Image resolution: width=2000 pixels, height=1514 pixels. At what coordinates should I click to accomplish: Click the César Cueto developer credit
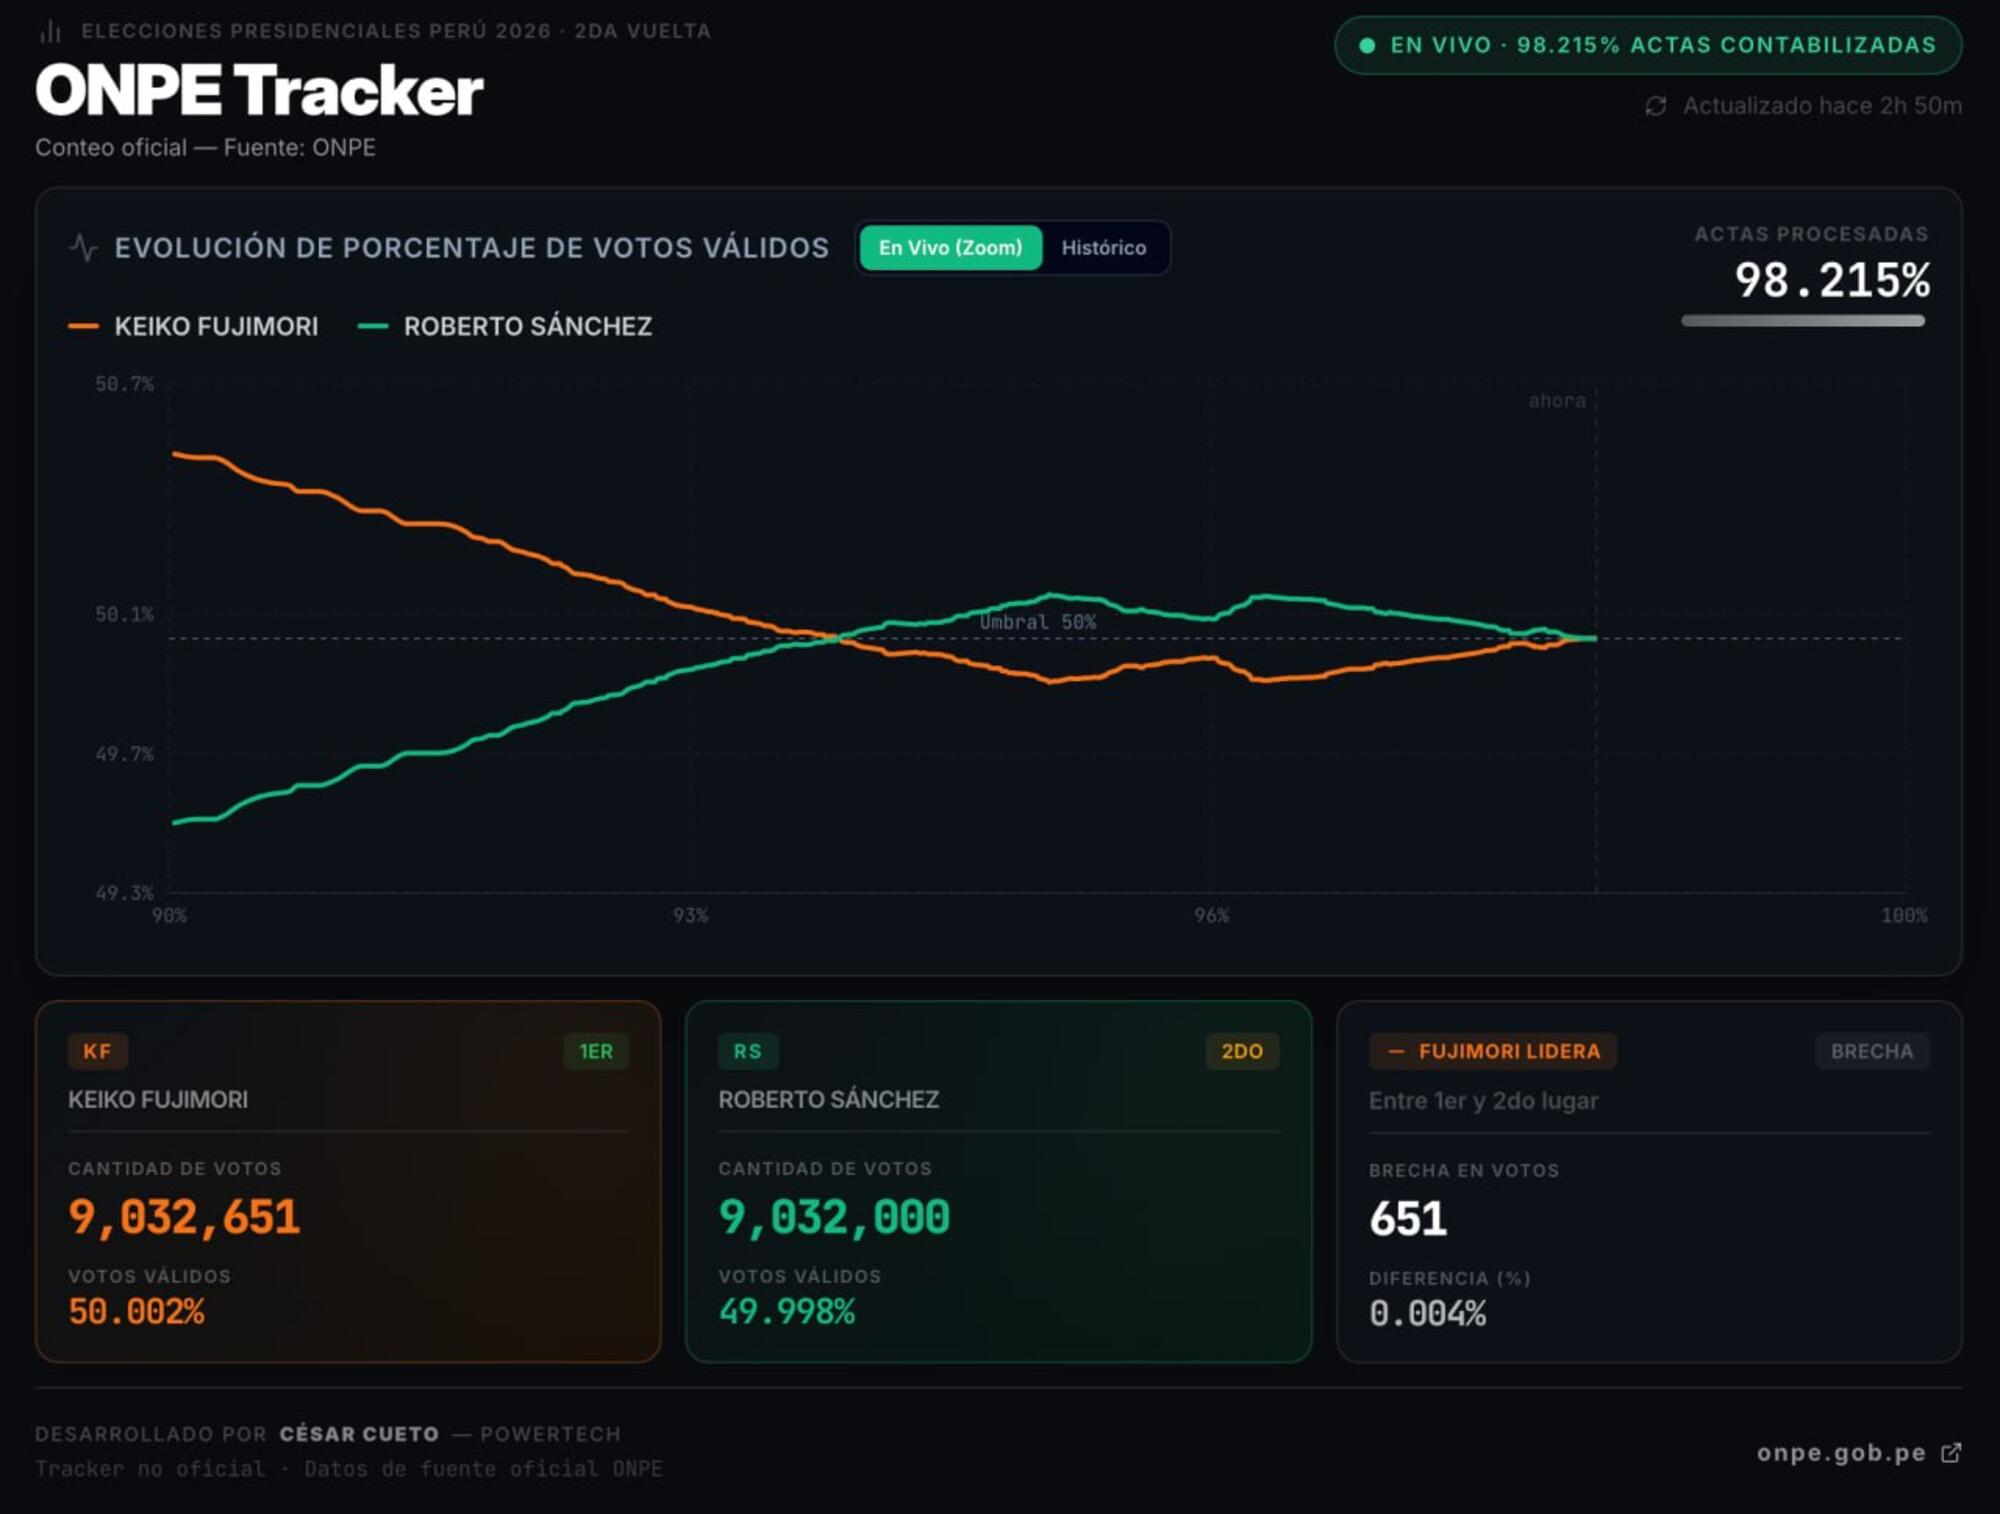tap(359, 1434)
